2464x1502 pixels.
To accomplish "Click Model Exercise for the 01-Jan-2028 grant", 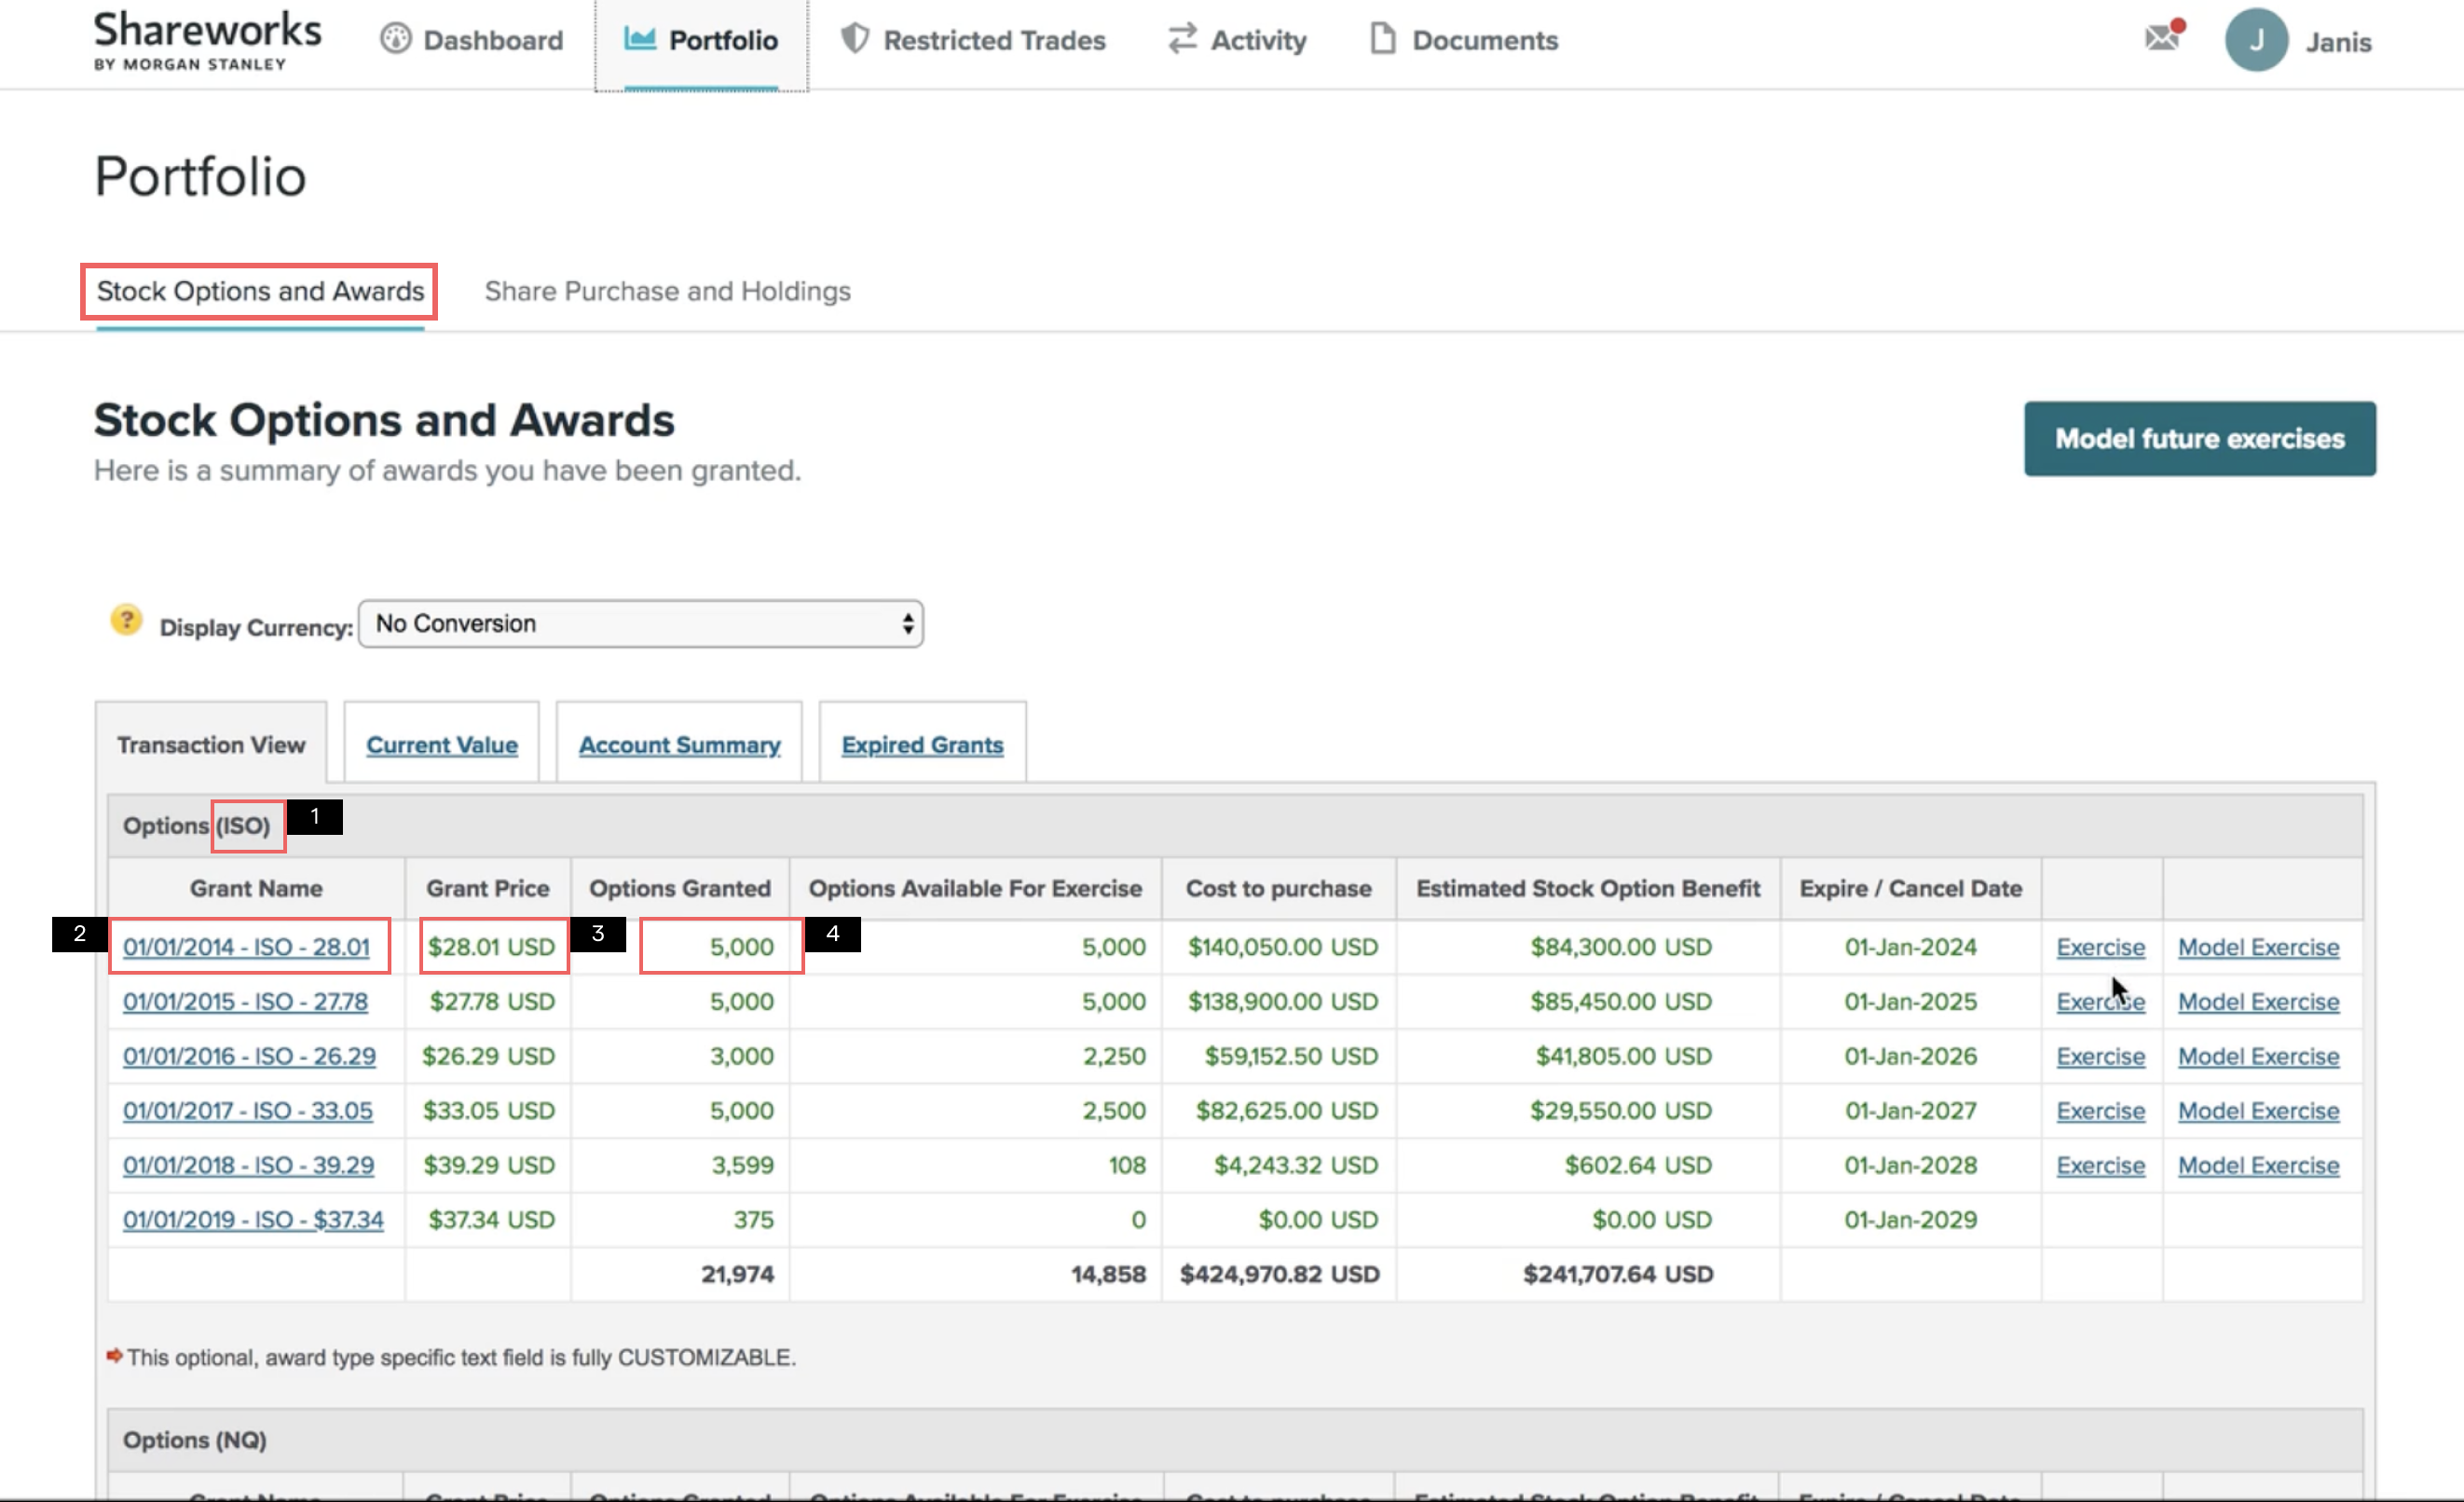I will point(2258,1165).
